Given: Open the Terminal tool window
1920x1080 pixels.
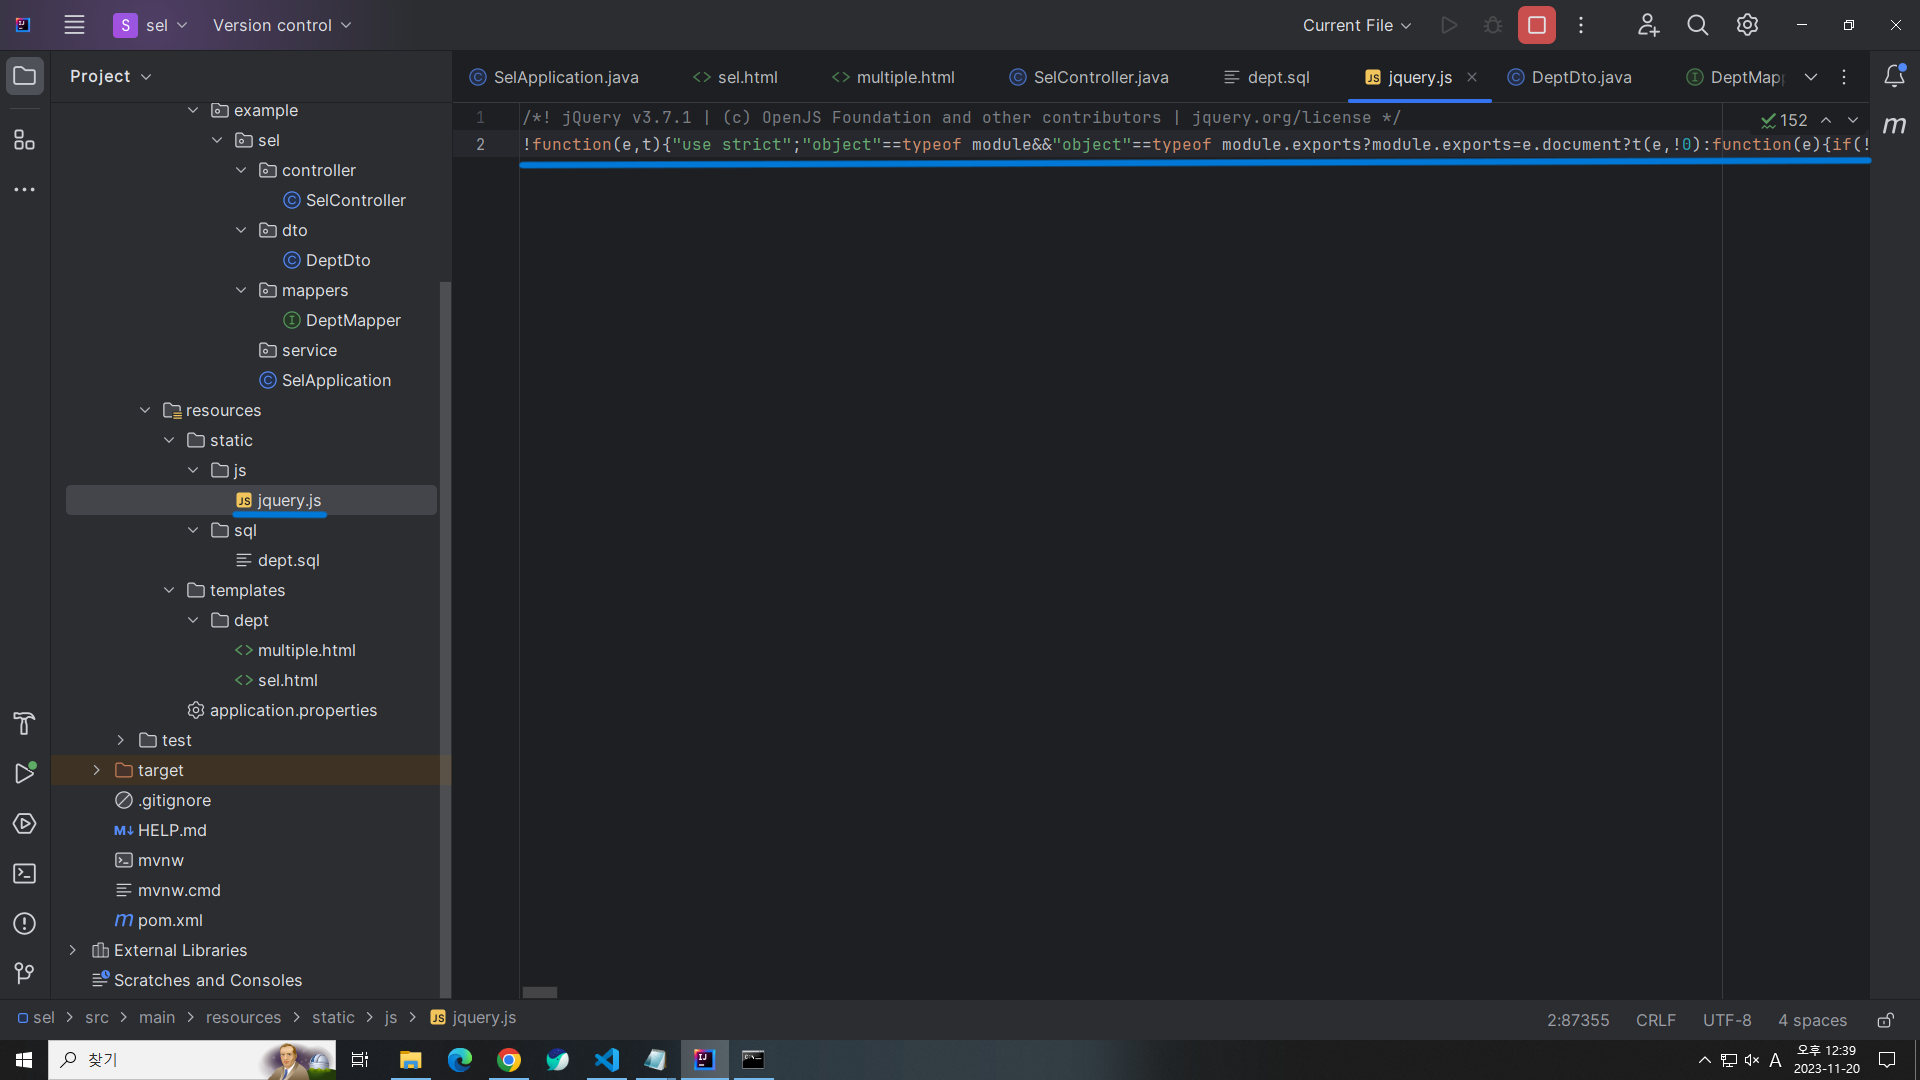Looking at the screenshot, I should pyautogui.click(x=24, y=873).
